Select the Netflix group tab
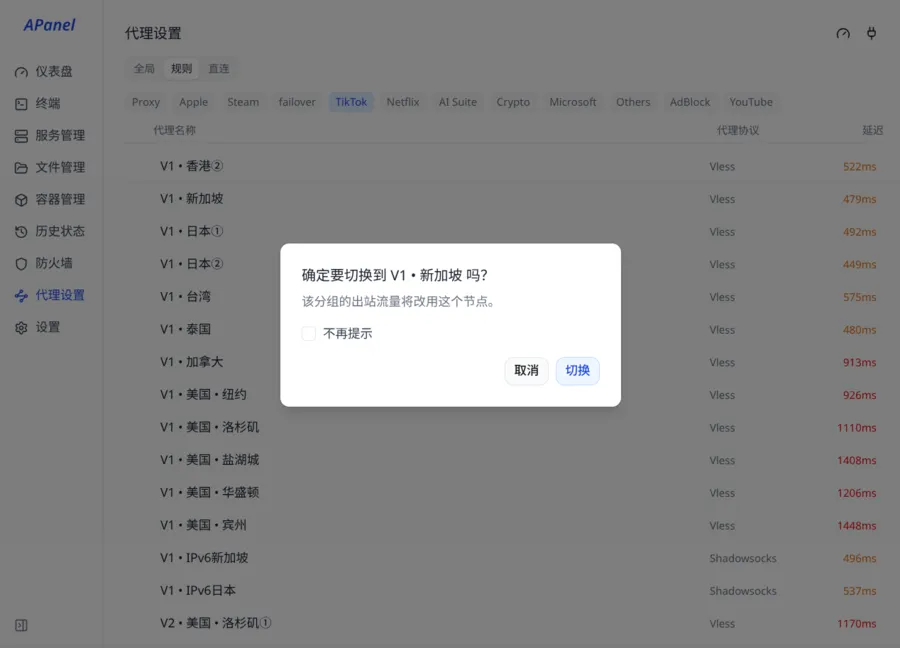This screenshot has width=900, height=648. (403, 102)
